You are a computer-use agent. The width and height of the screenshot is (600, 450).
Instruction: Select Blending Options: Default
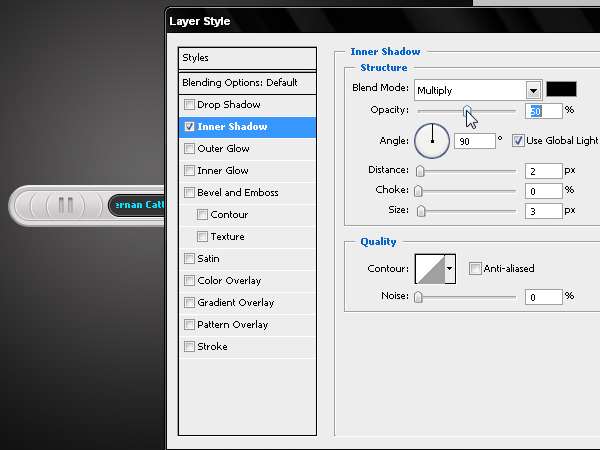tap(246, 82)
